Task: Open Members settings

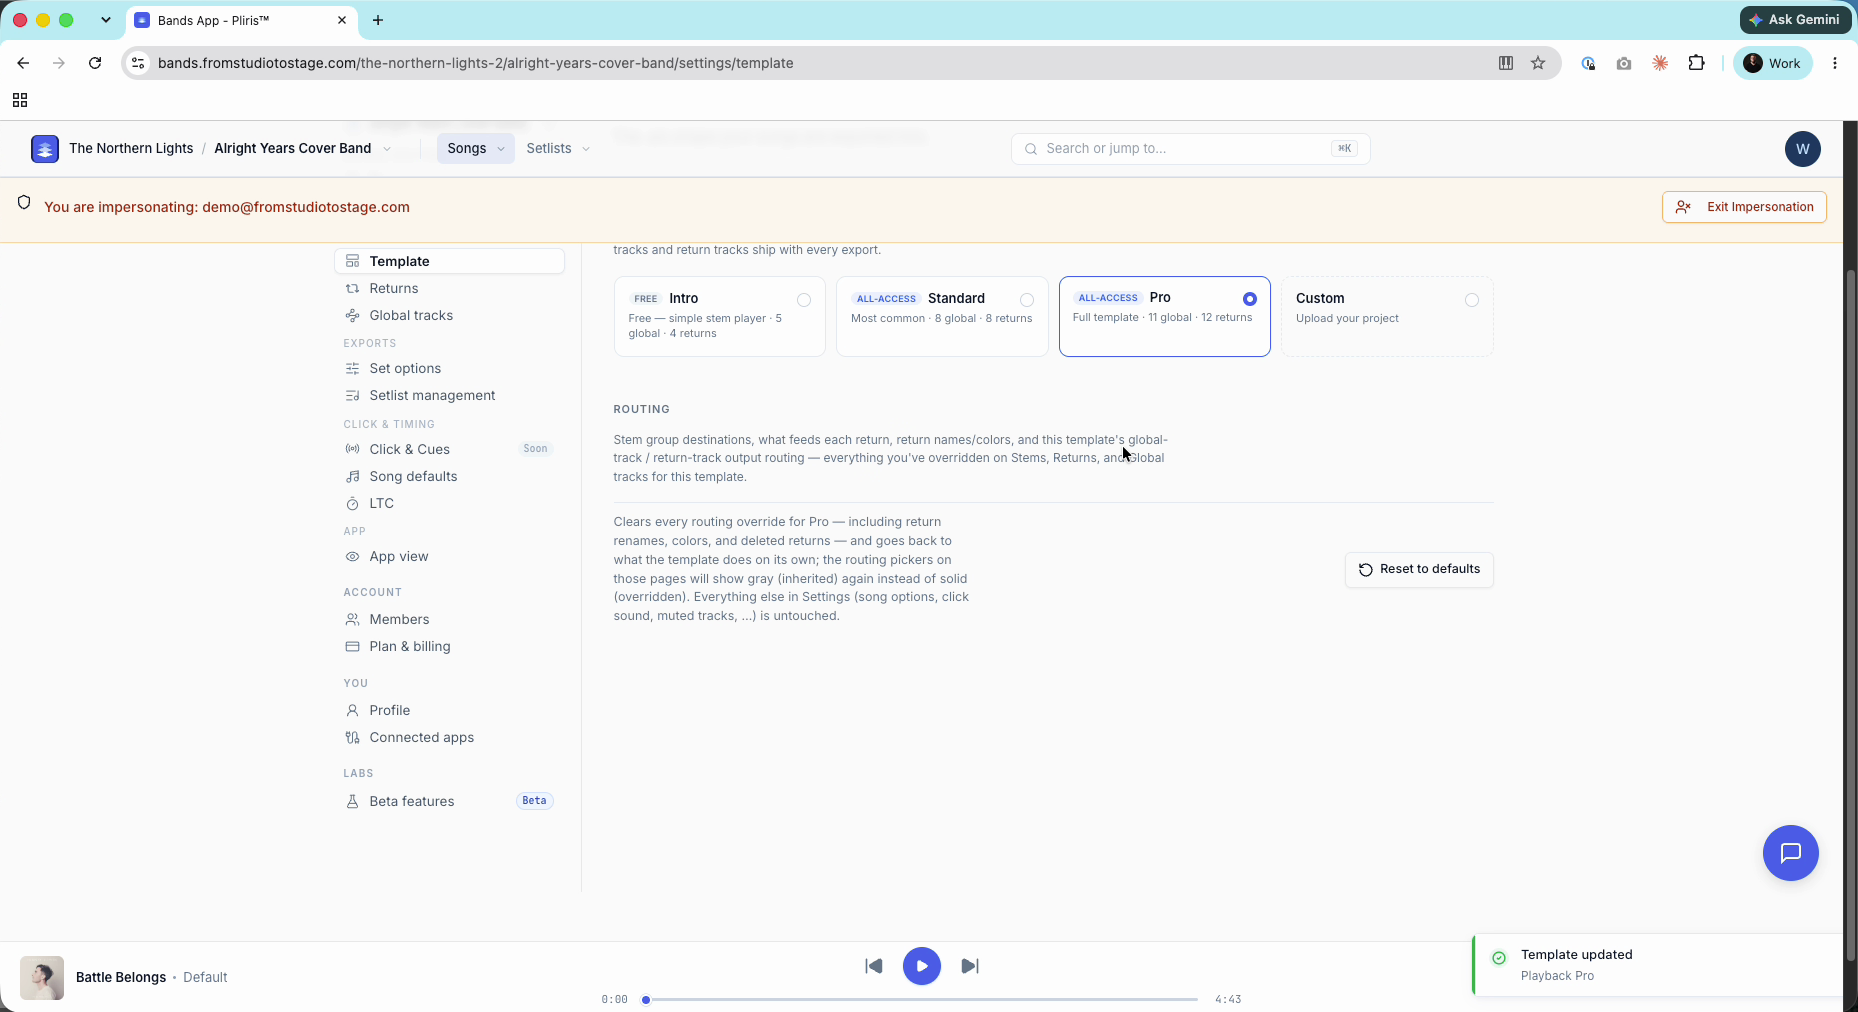Action: coord(449,619)
